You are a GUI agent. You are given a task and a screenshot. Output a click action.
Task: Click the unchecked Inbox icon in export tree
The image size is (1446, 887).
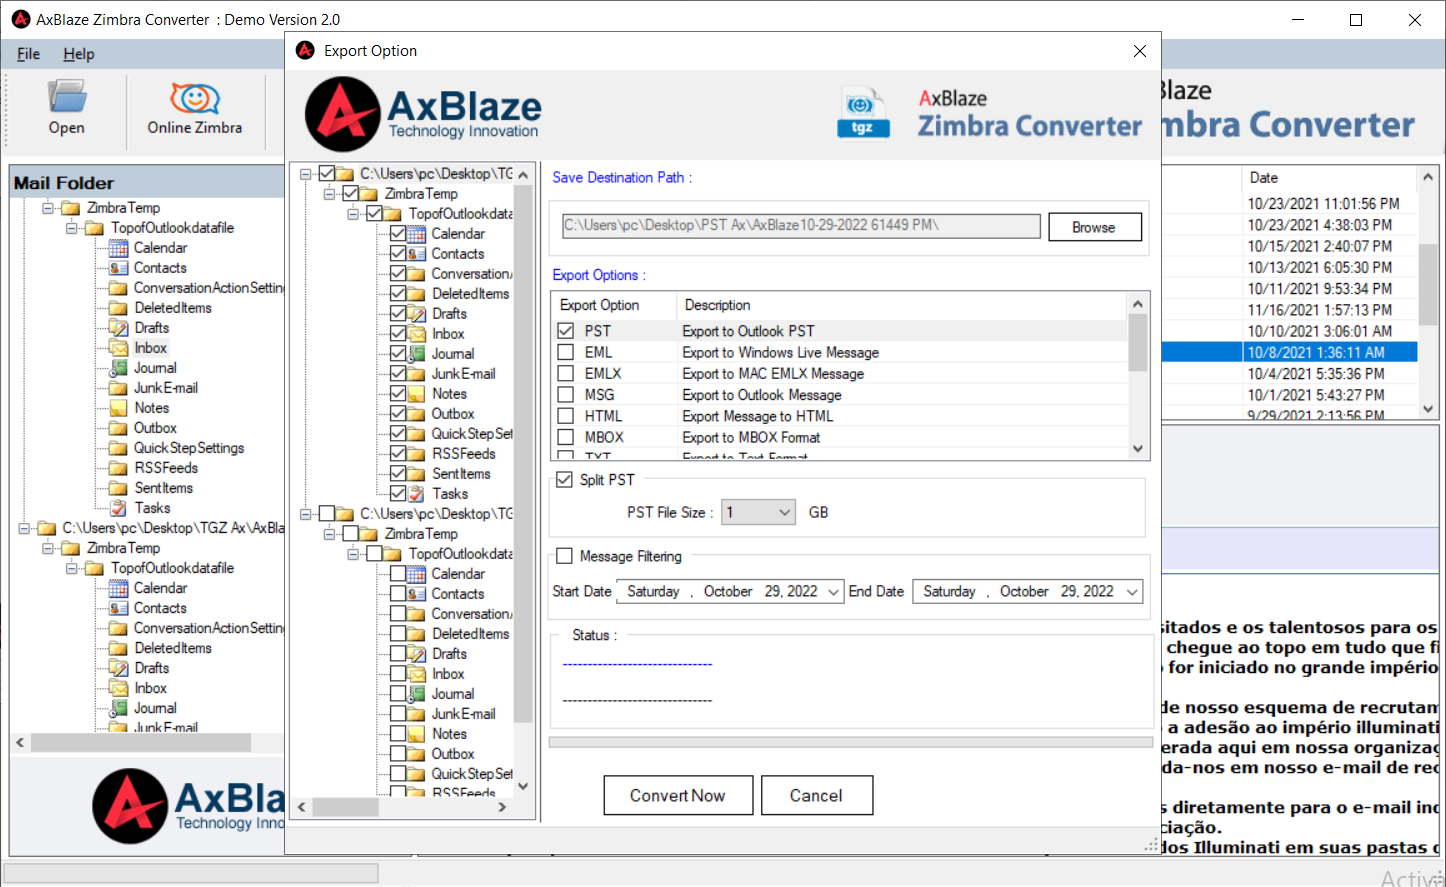pyautogui.click(x=416, y=674)
